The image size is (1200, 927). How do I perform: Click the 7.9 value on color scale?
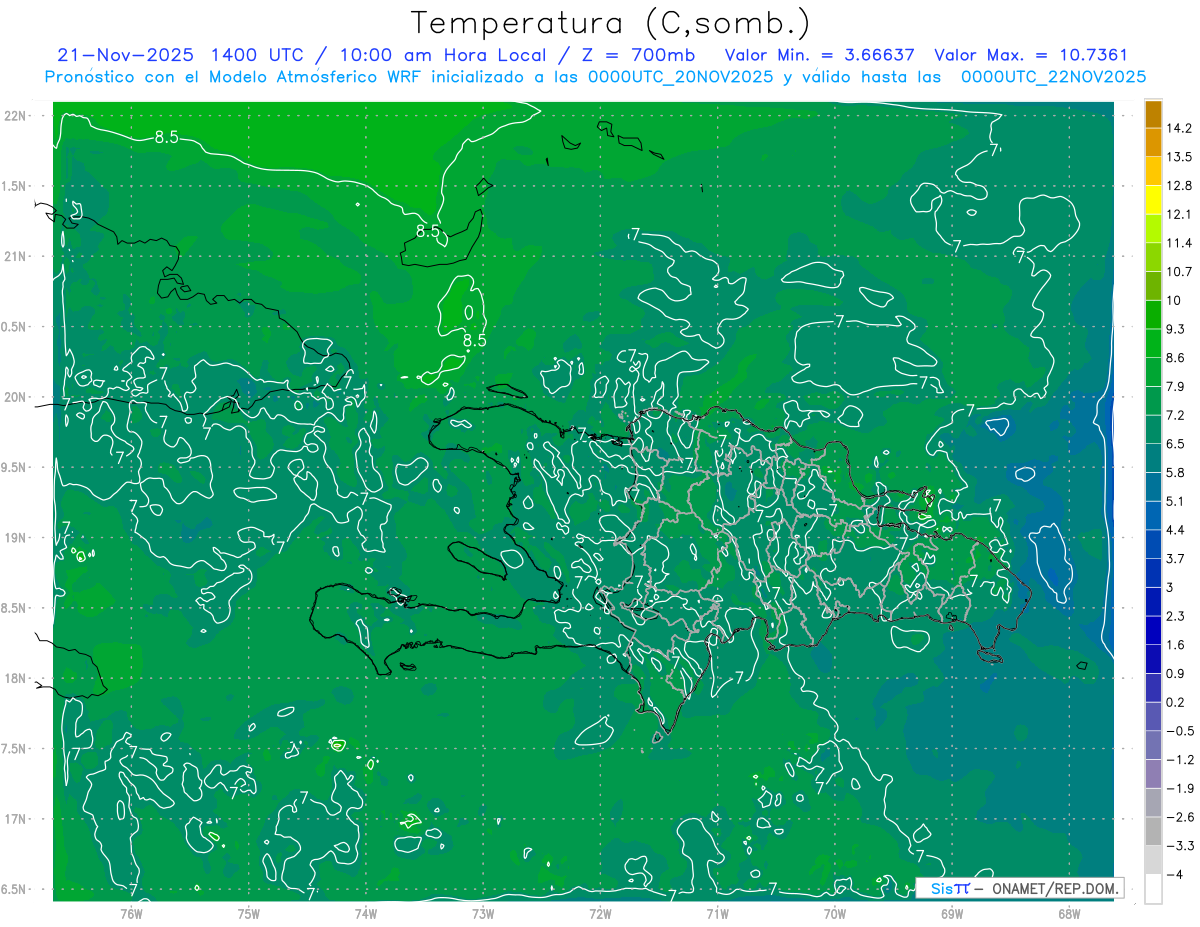pos(1176,387)
